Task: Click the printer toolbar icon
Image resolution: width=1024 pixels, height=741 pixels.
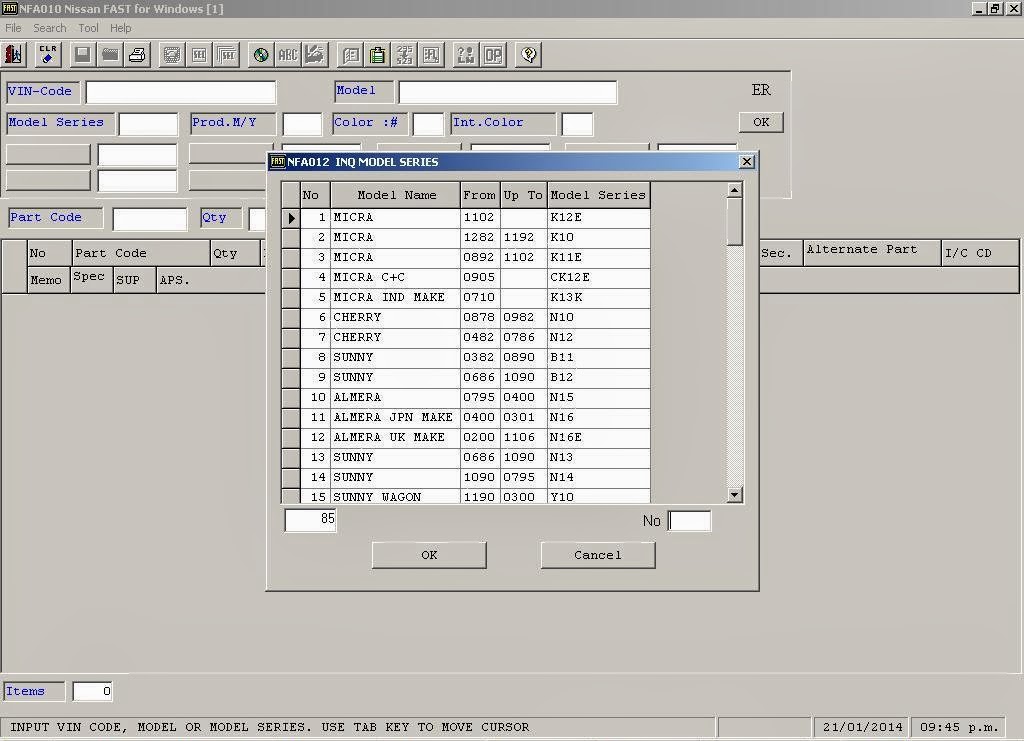Action: [x=138, y=55]
